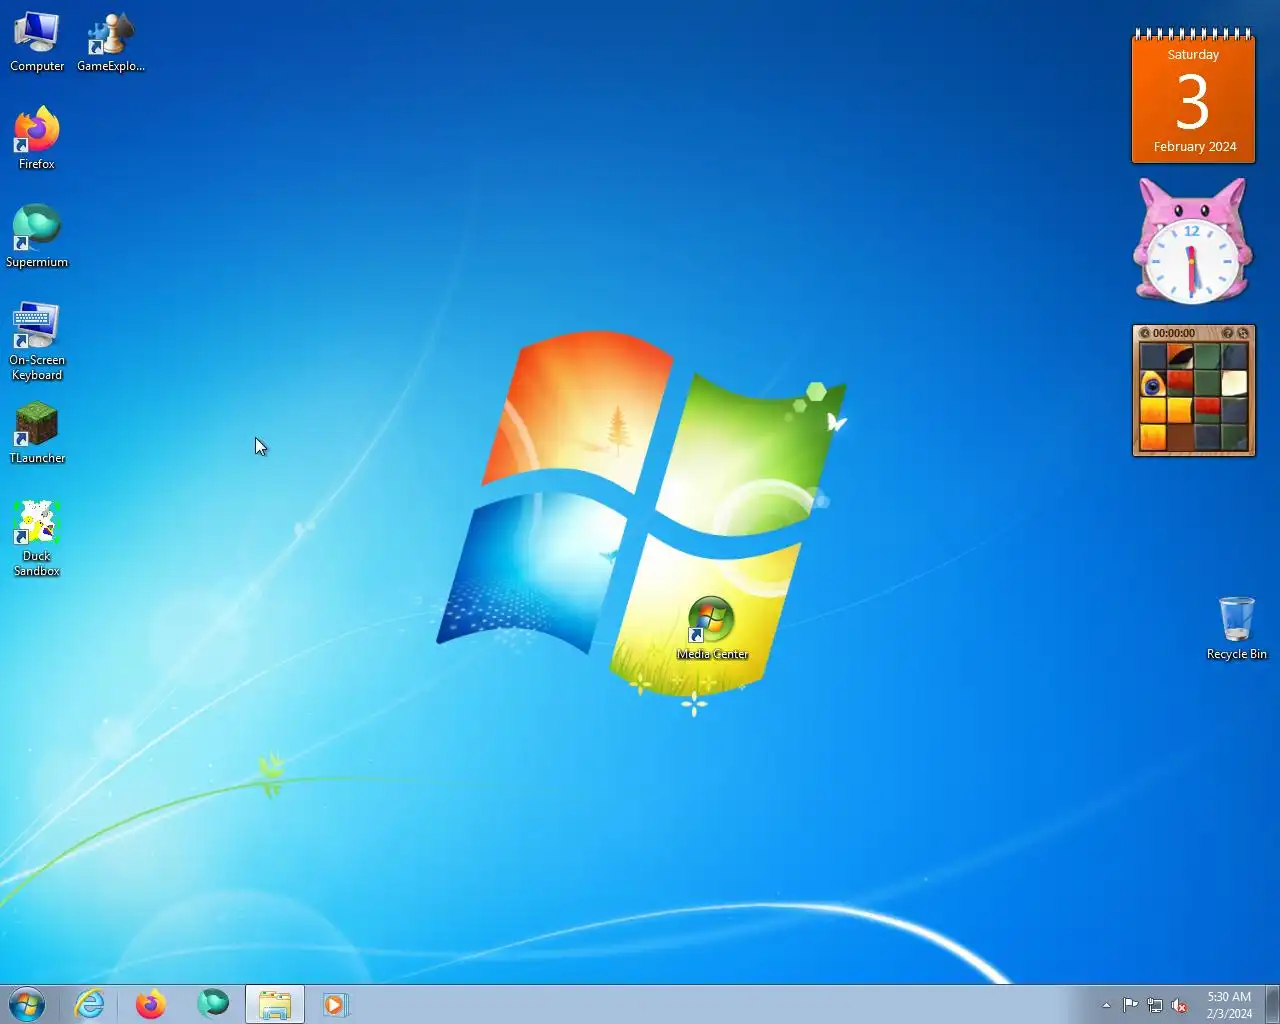
Task: Click the network tray icon
Action: (1155, 1005)
